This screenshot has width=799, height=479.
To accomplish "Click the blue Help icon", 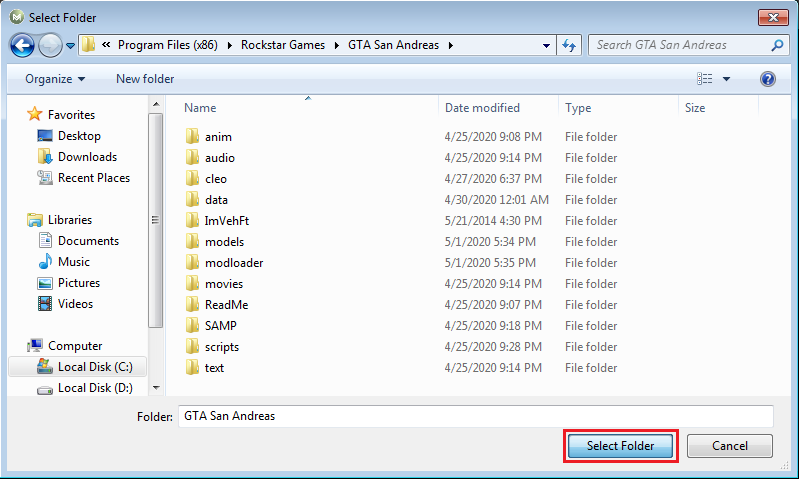I will point(767,79).
